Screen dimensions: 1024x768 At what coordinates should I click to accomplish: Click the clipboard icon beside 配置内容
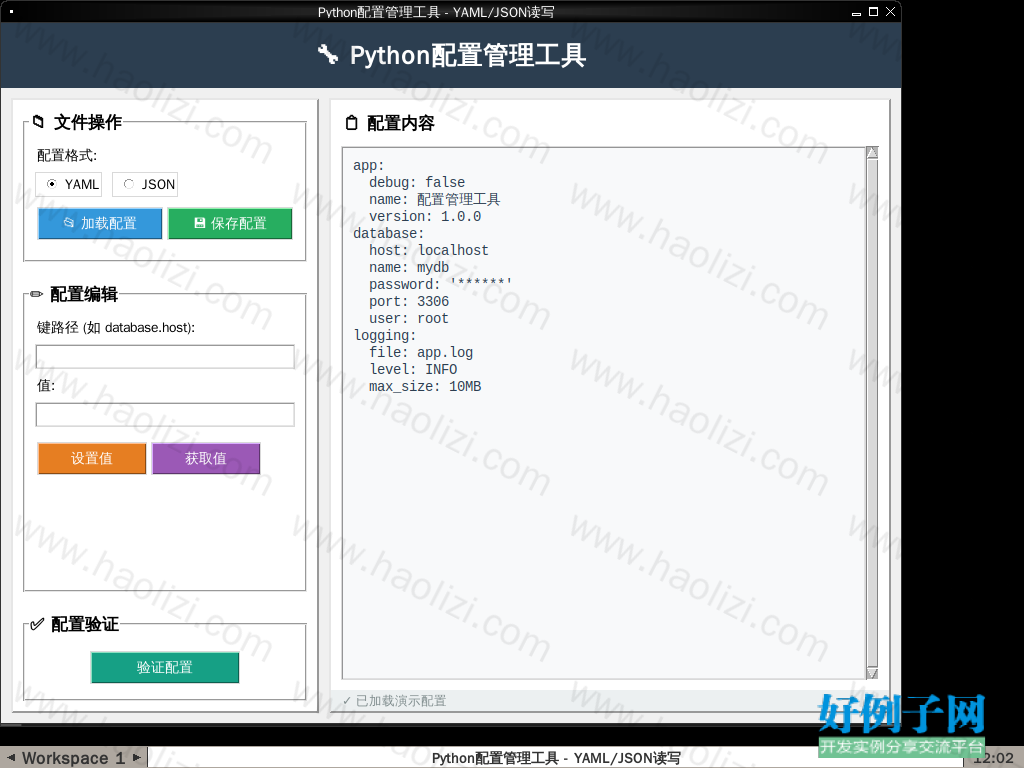(352, 123)
